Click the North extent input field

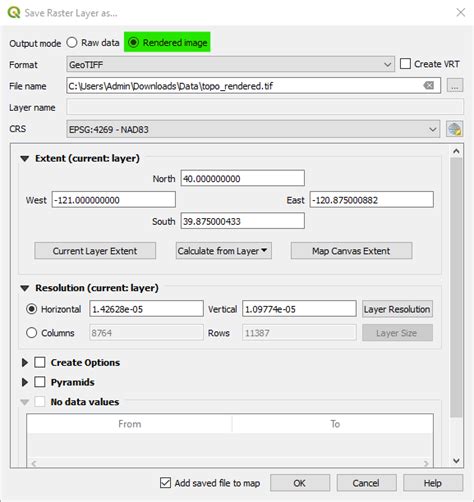(x=242, y=178)
